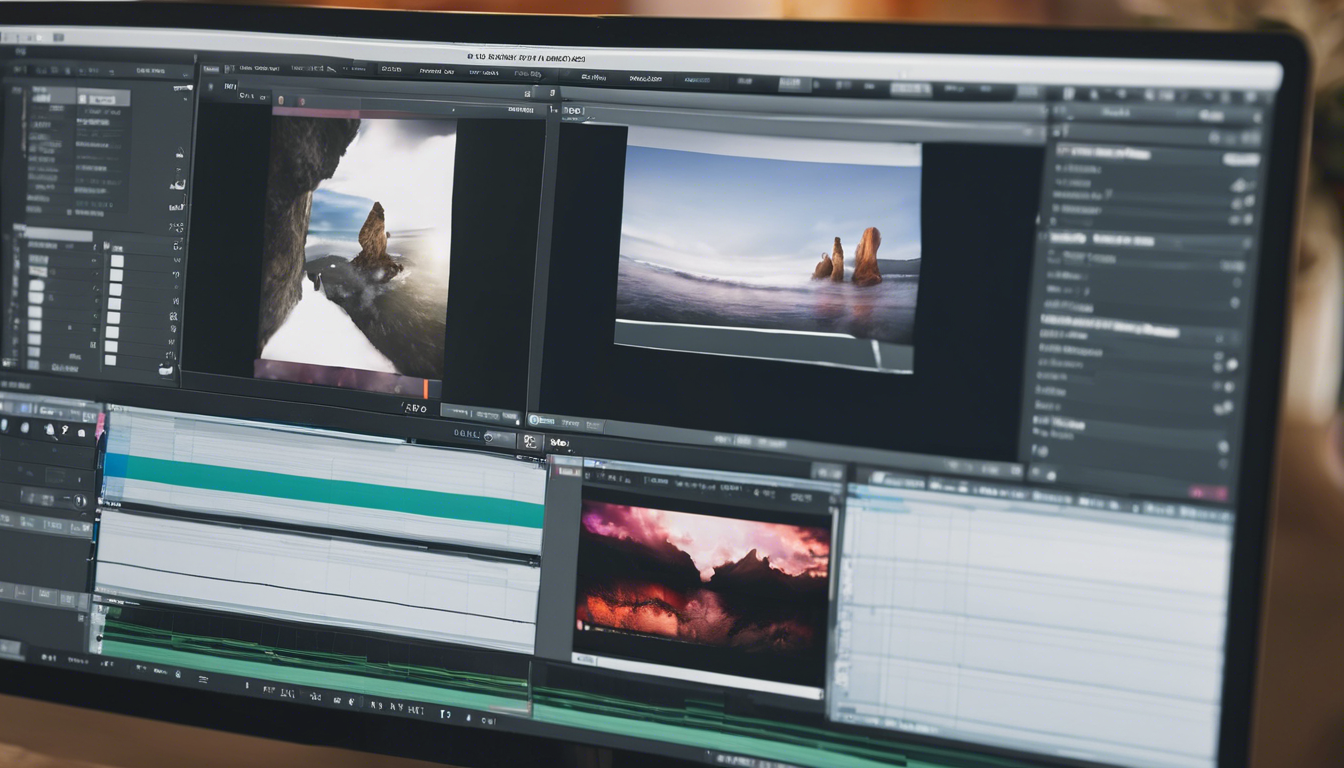Click the orange playhead marker under left viewer
This screenshot has height=768, width=1344.
(425, 389)
